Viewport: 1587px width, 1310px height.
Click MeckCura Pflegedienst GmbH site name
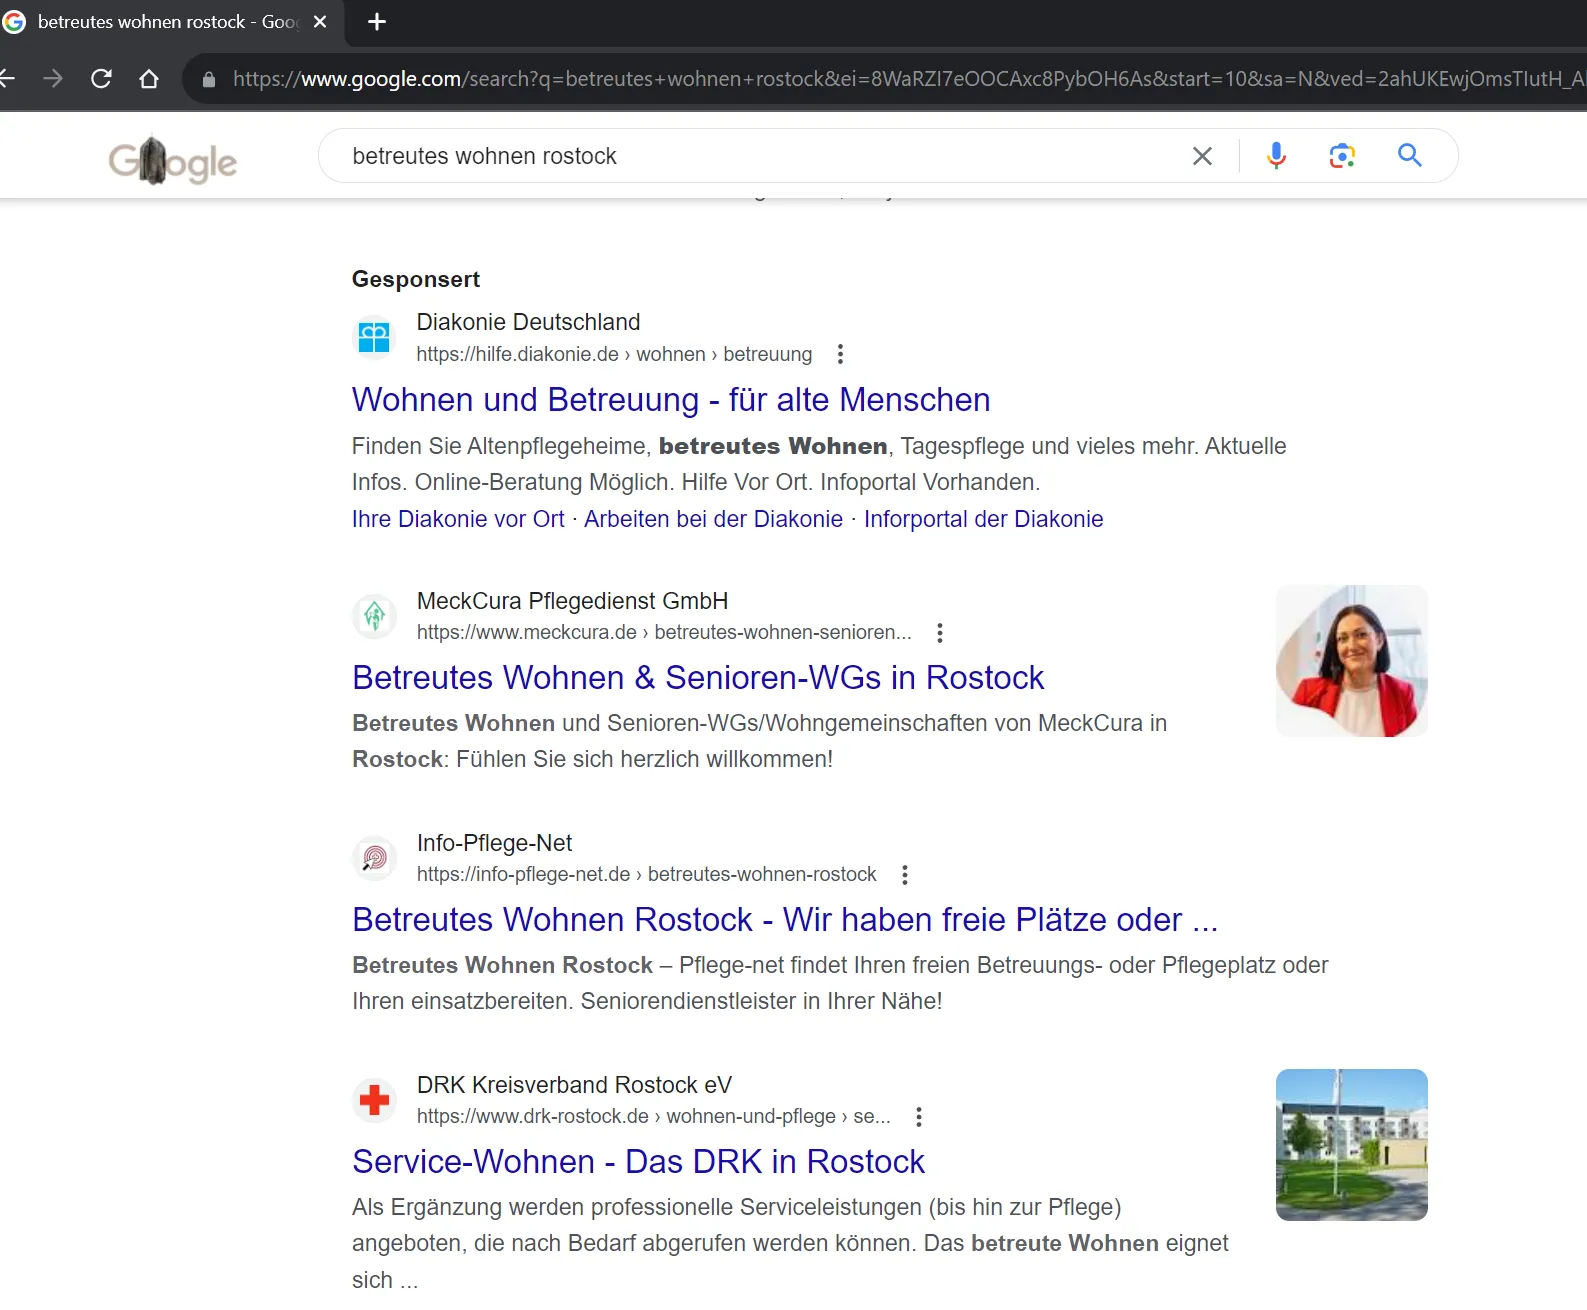point(572,601)
